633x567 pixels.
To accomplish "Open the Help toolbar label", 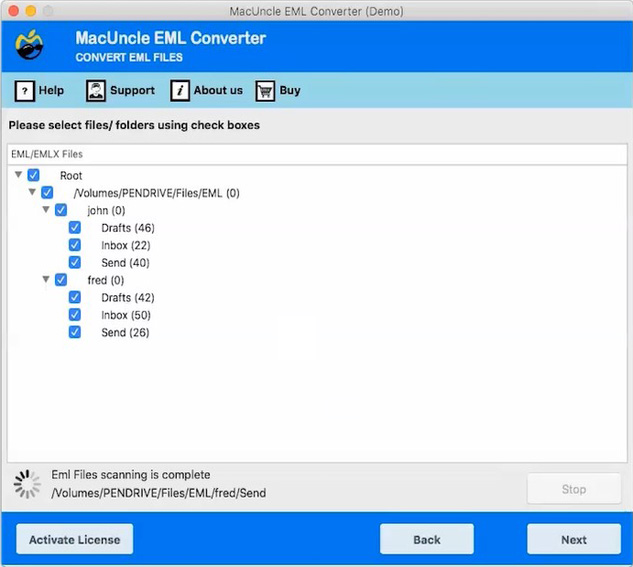I will (51, 90).
